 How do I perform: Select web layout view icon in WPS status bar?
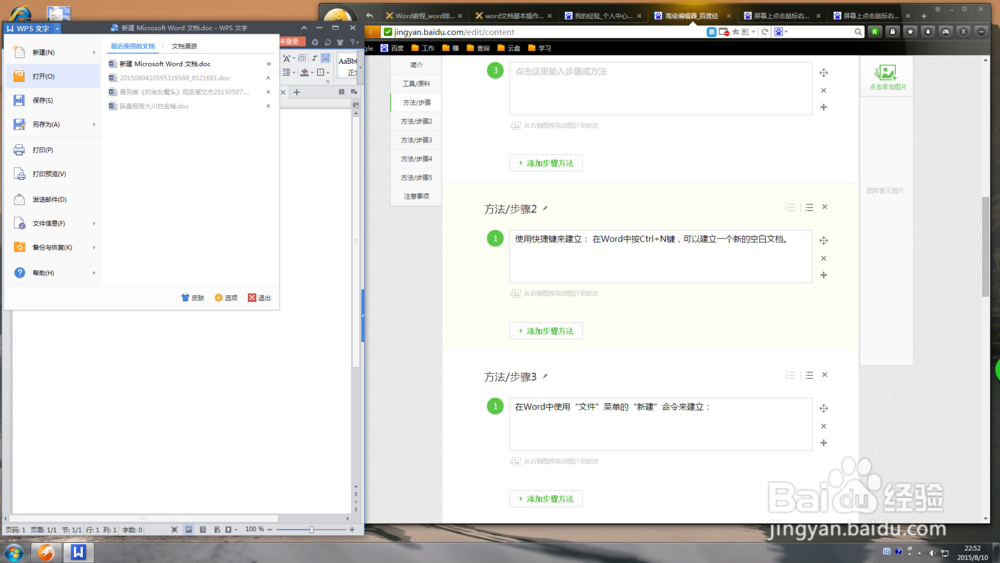tap(217, 529)
